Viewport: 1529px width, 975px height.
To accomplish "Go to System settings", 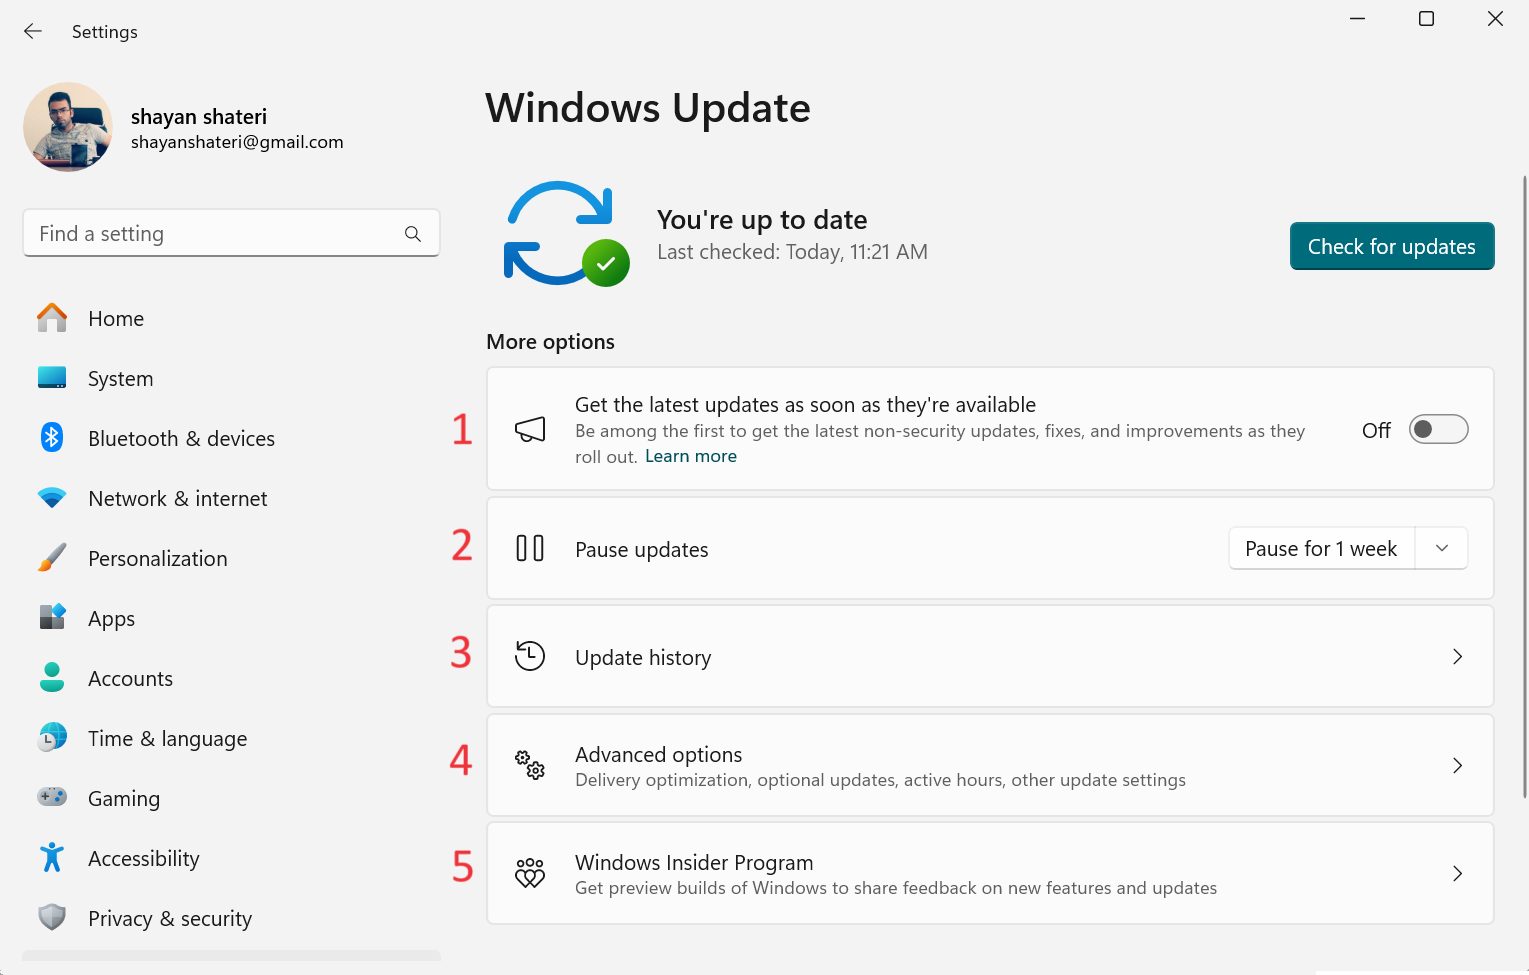I will [231, 378].
